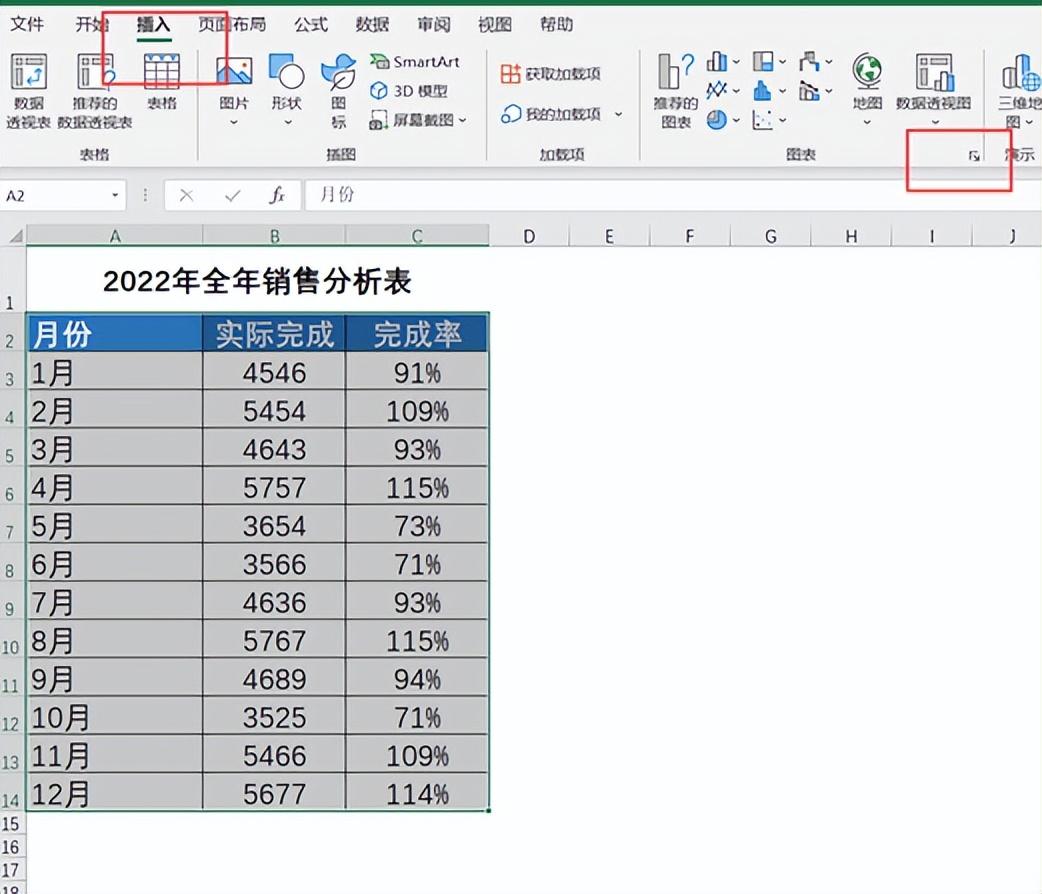Cancel formula entry with X
Image resolution: width=1042 pixels, height=894 pixels.
187,195
